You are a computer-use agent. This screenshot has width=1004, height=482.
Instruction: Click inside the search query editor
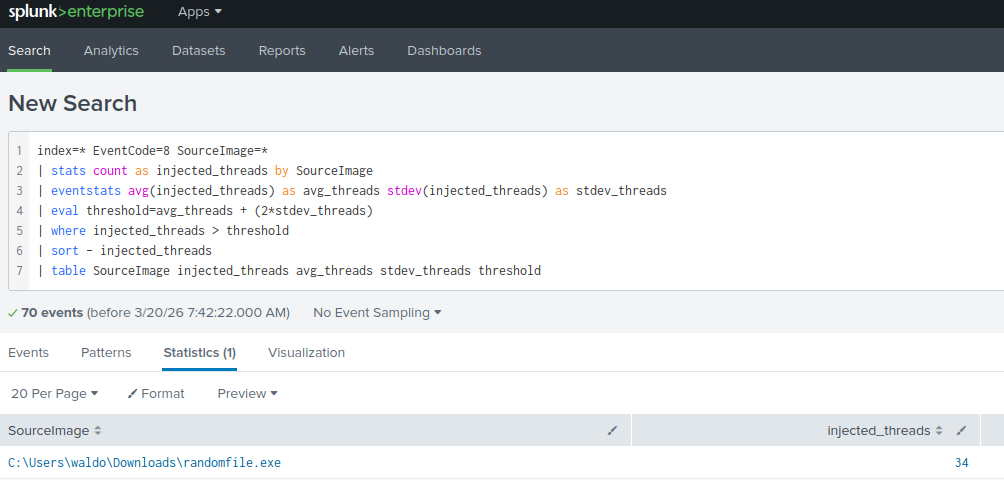tap(500, 210)
